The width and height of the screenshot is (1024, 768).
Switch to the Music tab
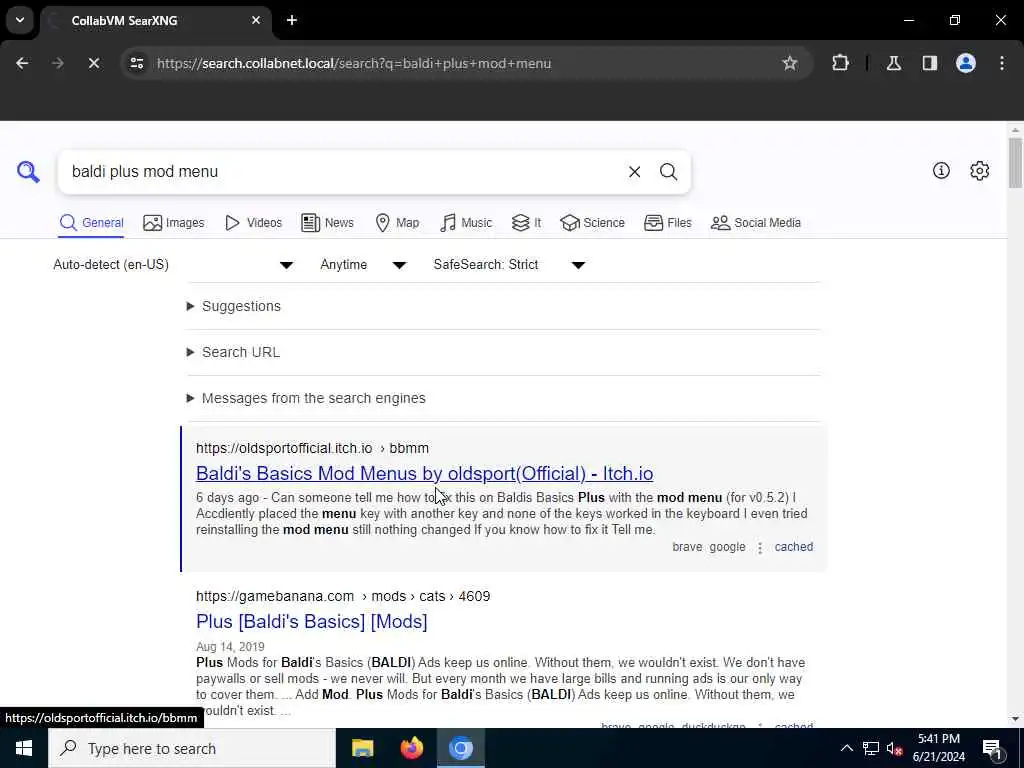coord(466,223)
